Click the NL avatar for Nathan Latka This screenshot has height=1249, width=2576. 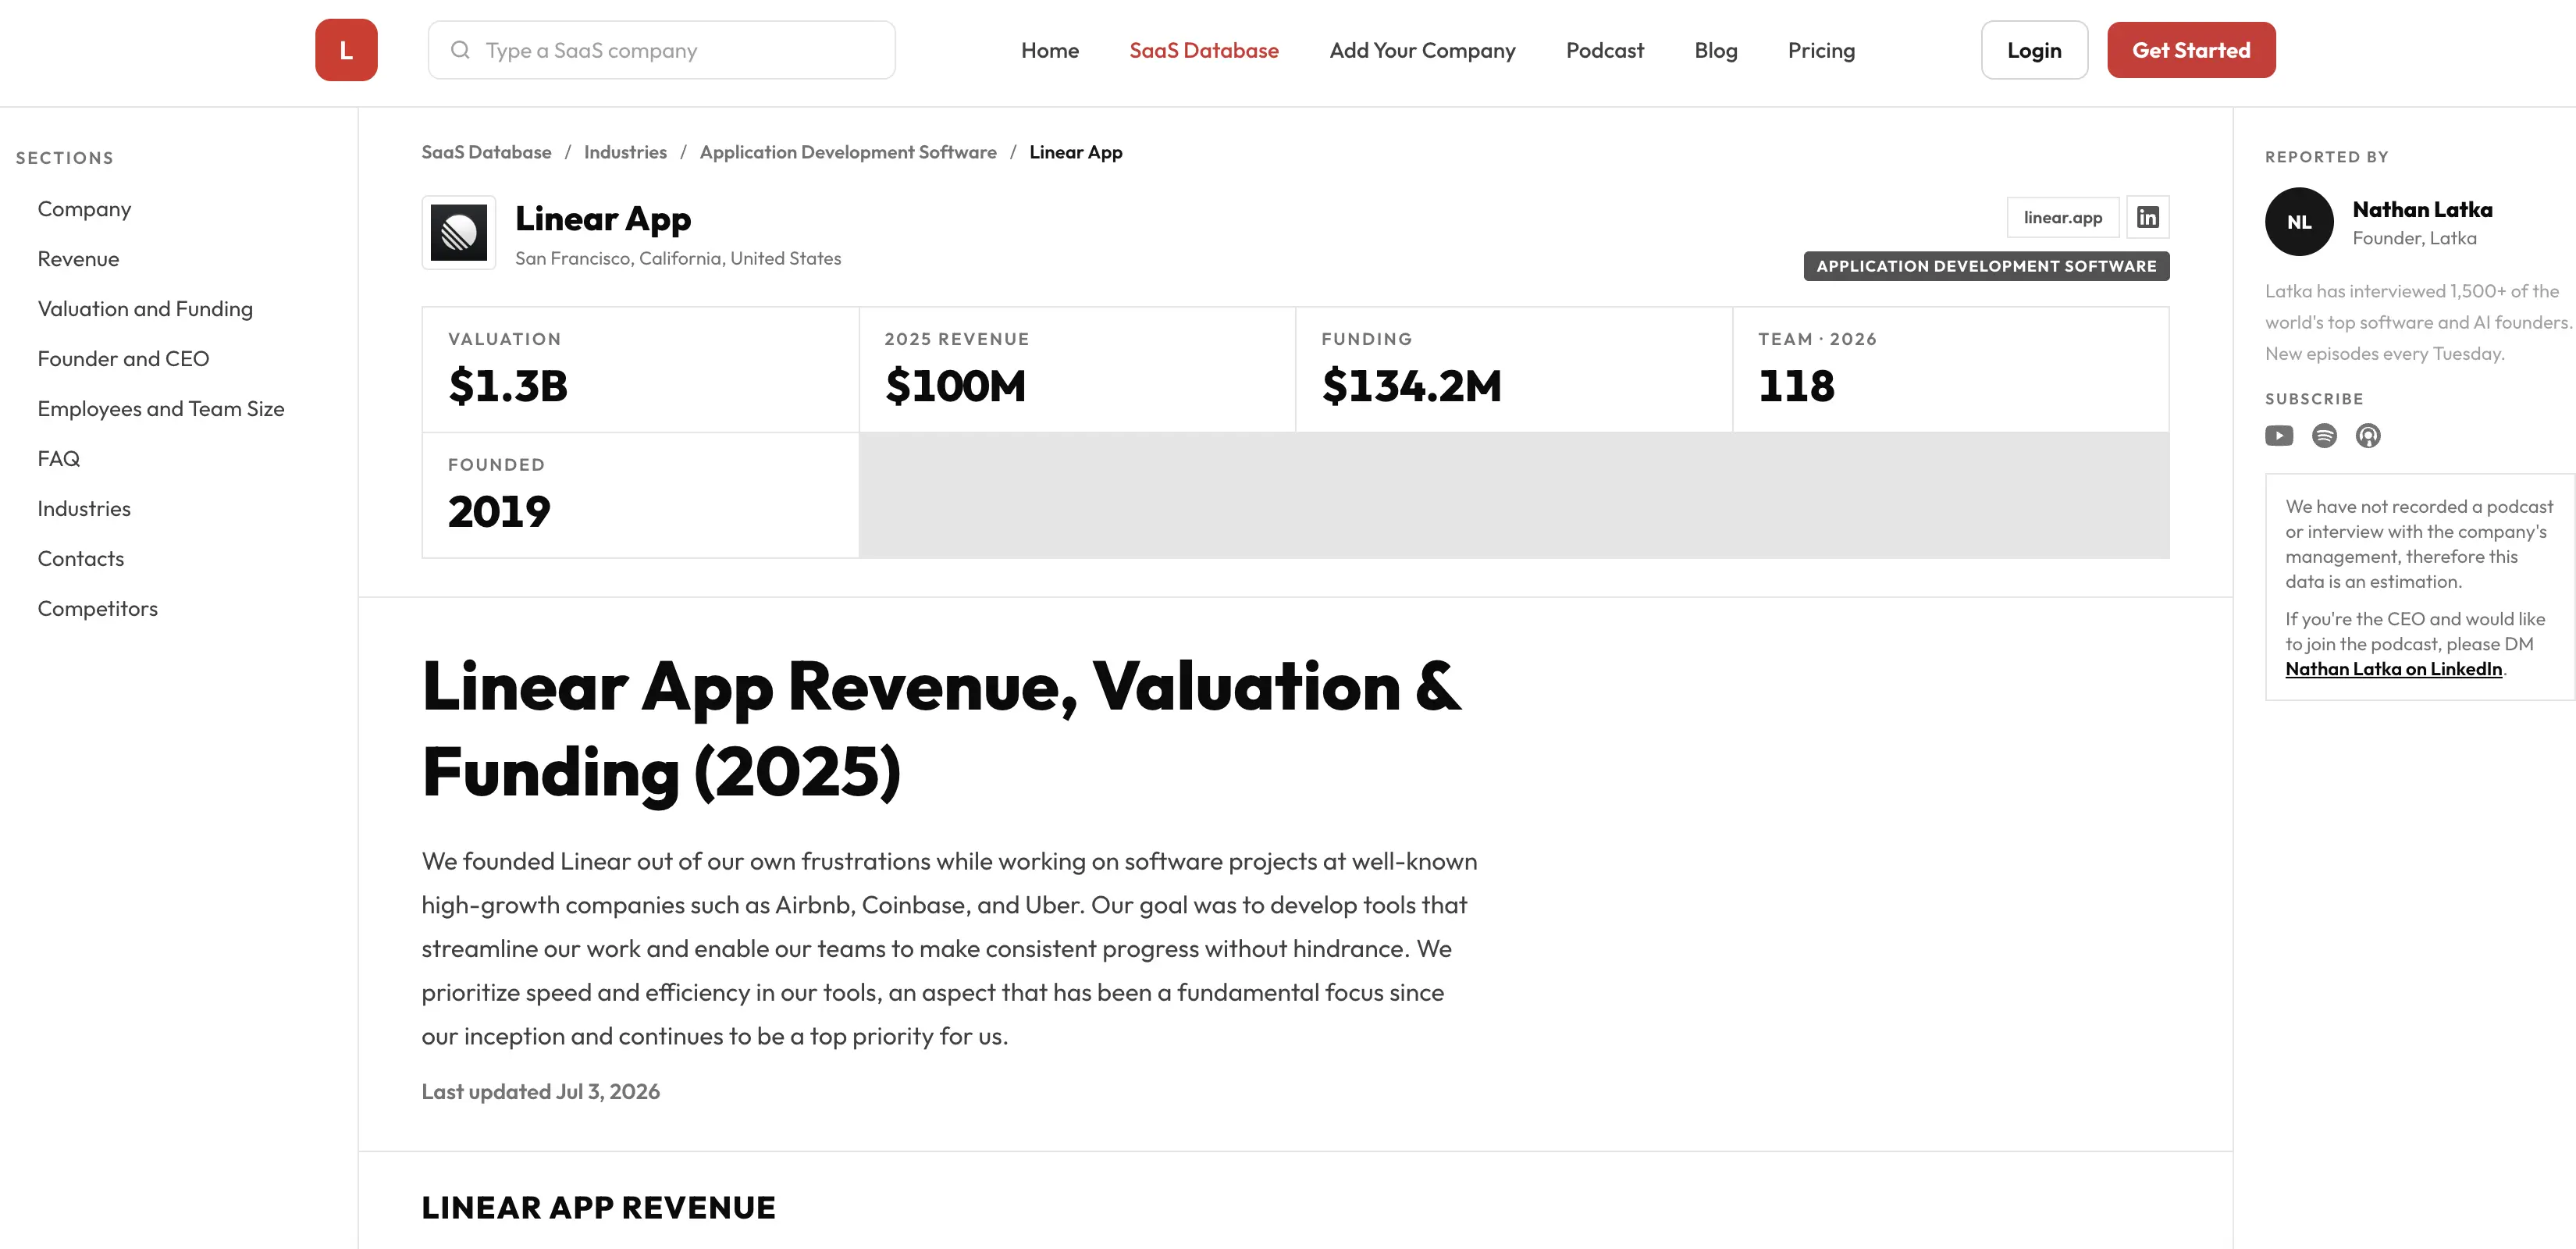[2299, 222]
